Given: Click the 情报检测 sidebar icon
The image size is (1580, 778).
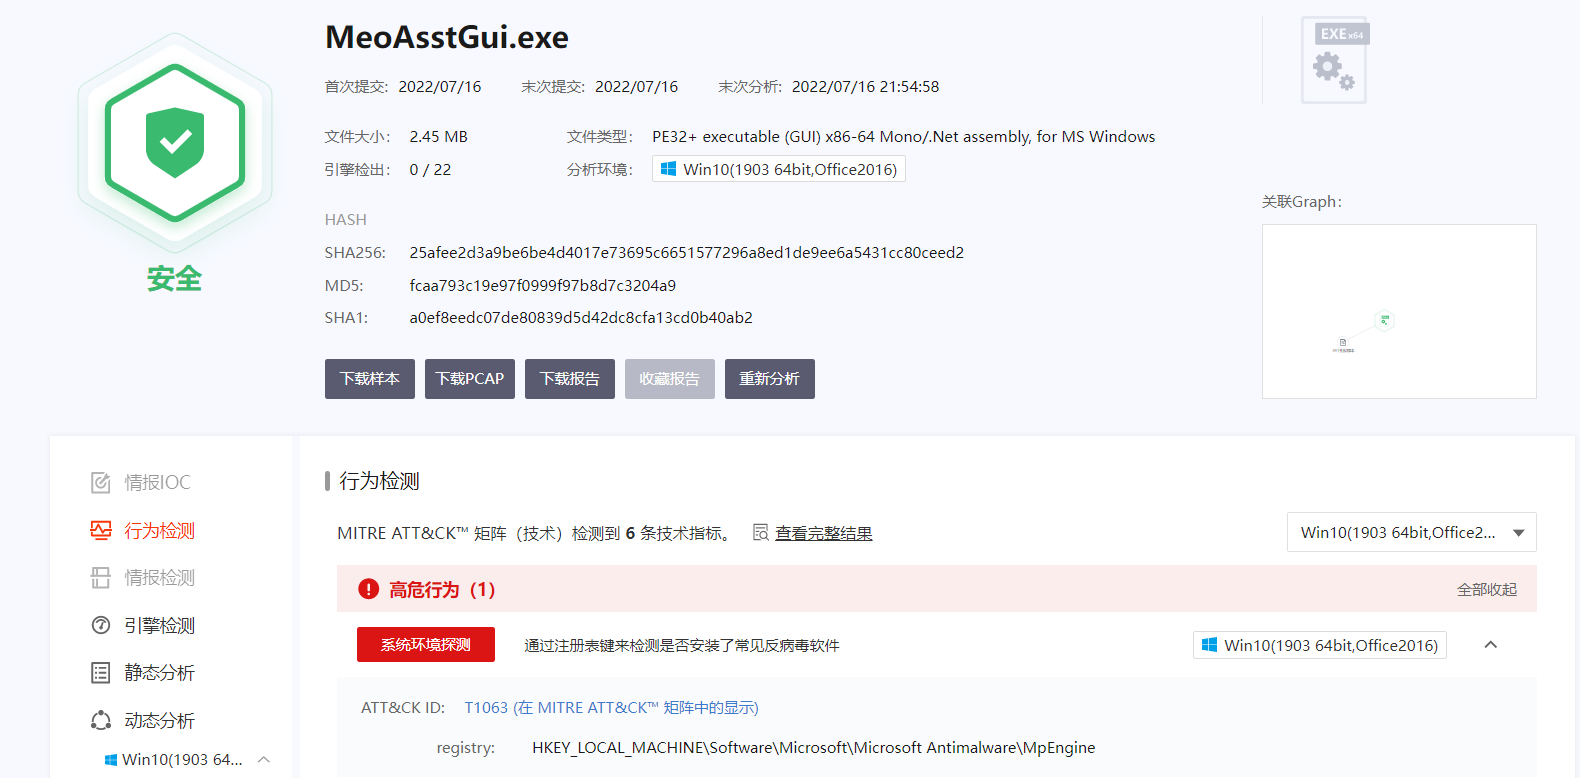Looking at the screenshot, I should [x=101, y=578].
